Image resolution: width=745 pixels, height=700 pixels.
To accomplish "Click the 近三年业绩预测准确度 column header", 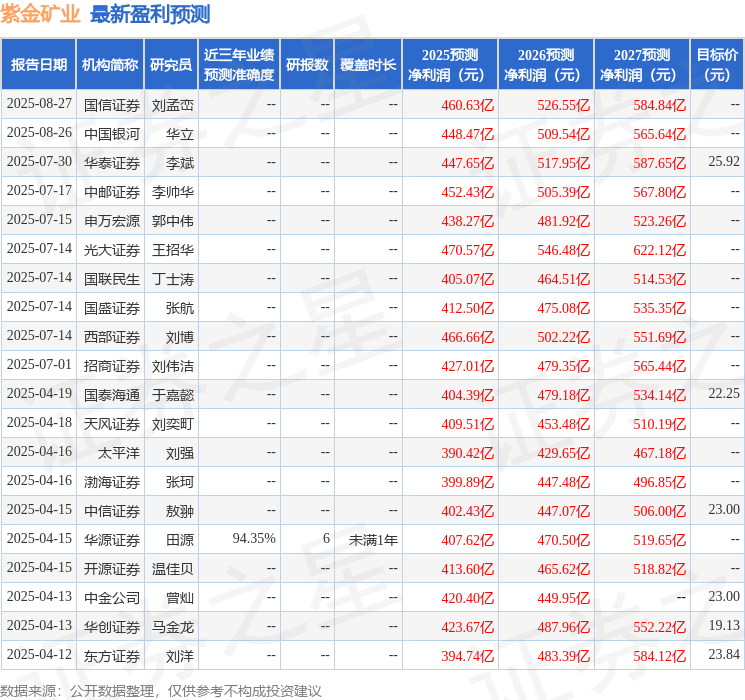I will 239,64.
